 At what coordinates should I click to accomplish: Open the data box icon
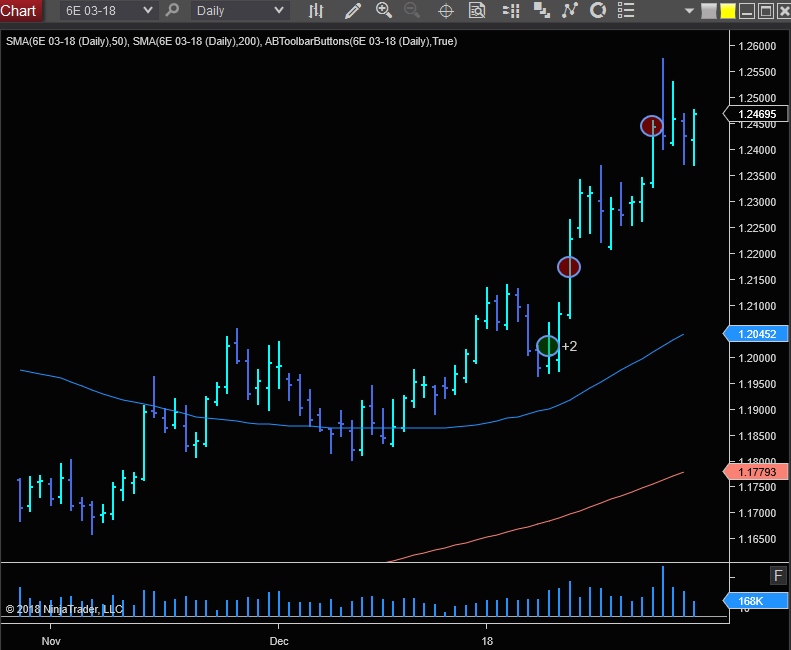(477, 10)
